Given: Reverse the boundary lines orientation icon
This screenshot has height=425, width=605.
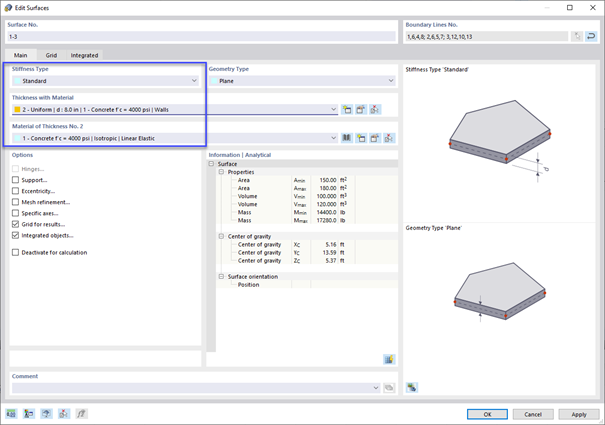Looking at the screenshot, I should [591, 36].
